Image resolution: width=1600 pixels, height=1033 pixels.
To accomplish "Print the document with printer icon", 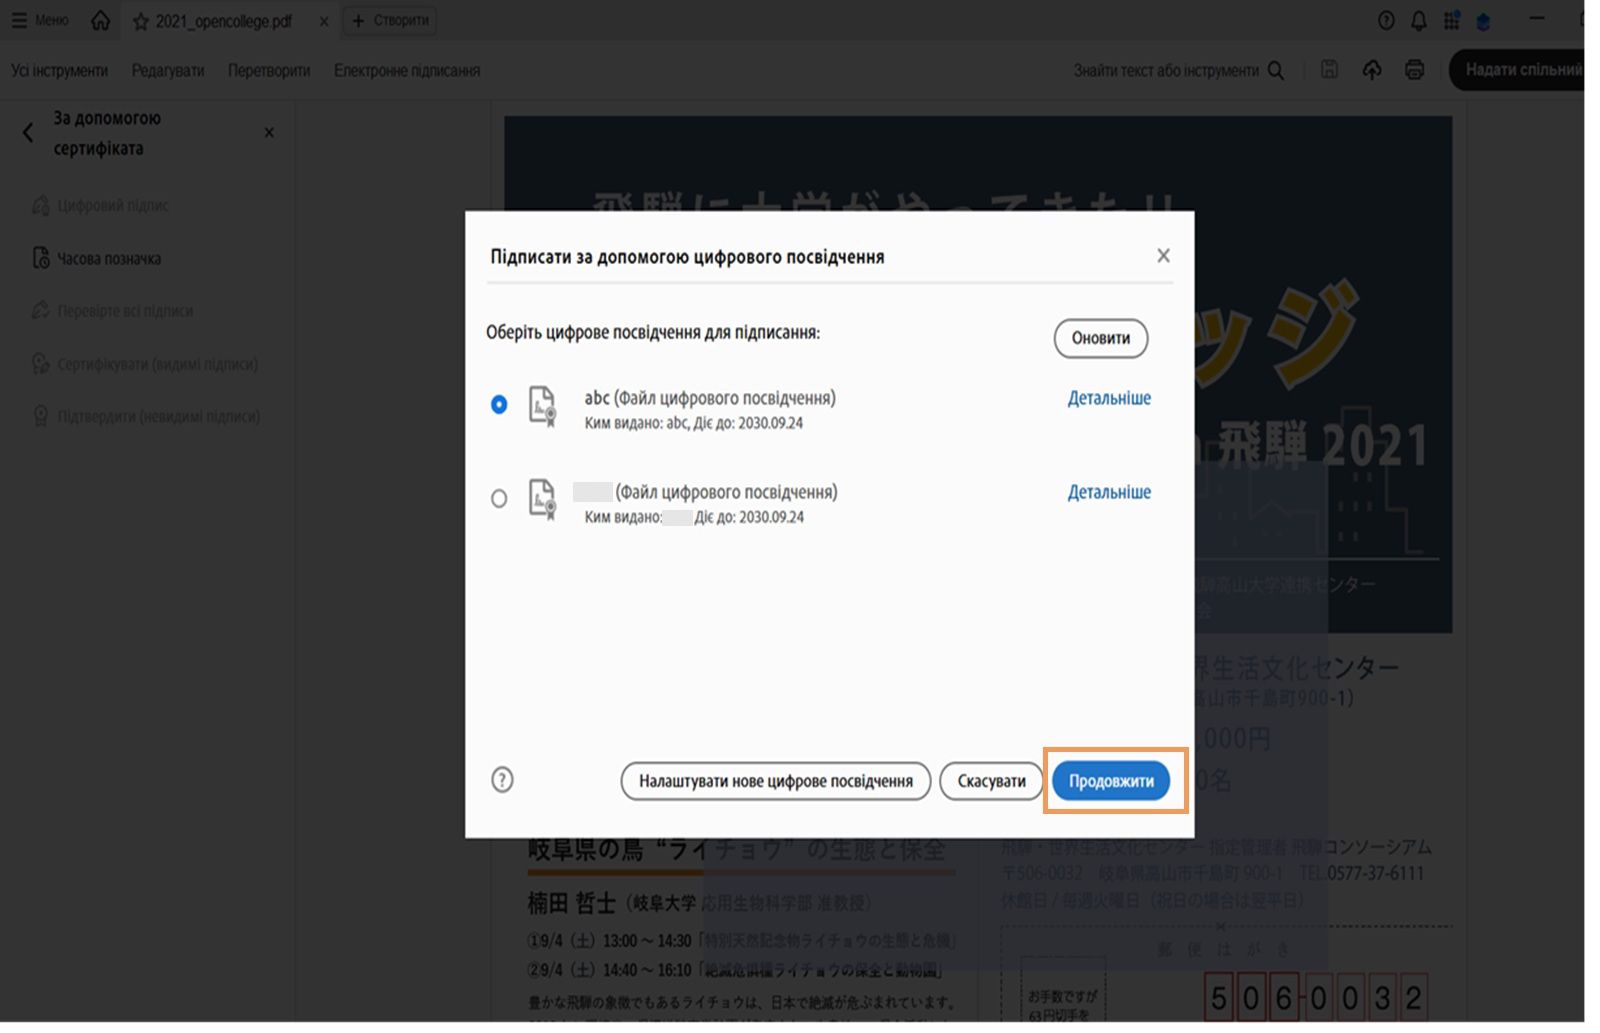I will pos(1414,70).
